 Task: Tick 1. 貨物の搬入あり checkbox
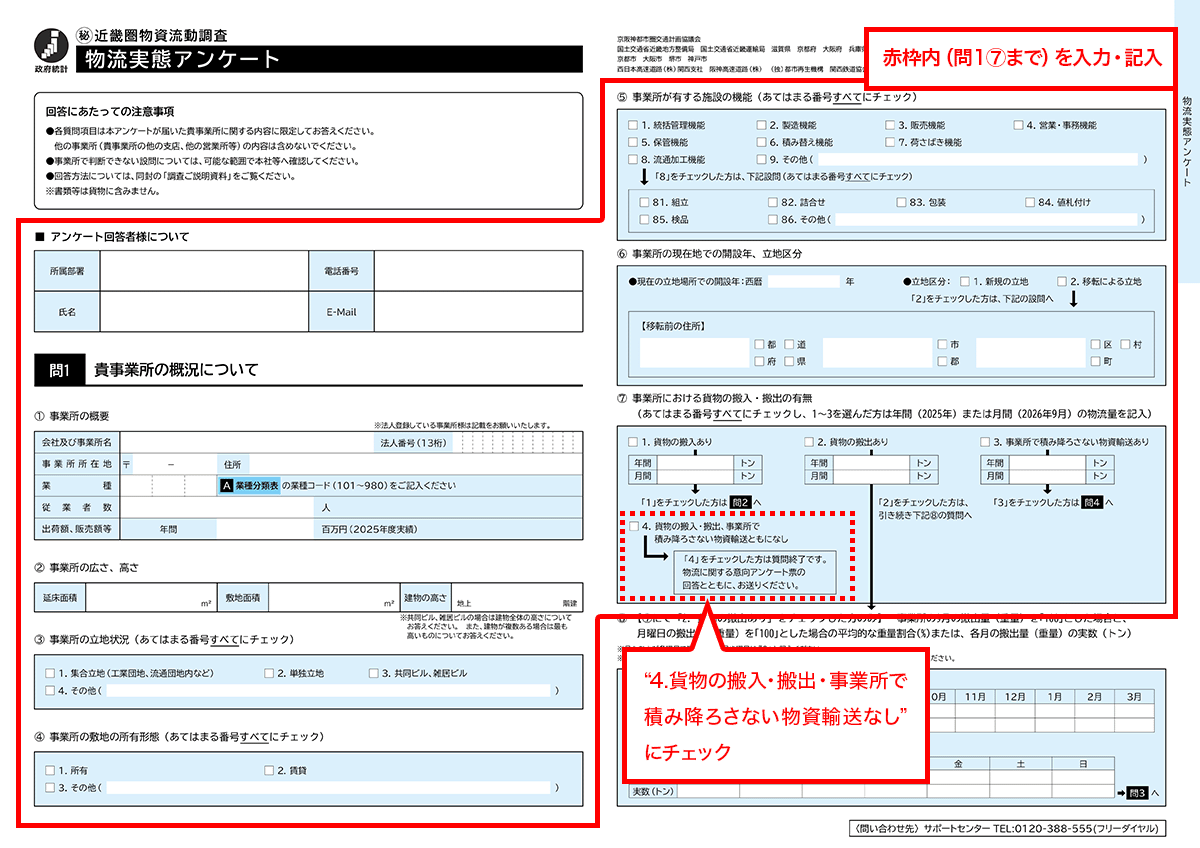[x=633, y=442]
